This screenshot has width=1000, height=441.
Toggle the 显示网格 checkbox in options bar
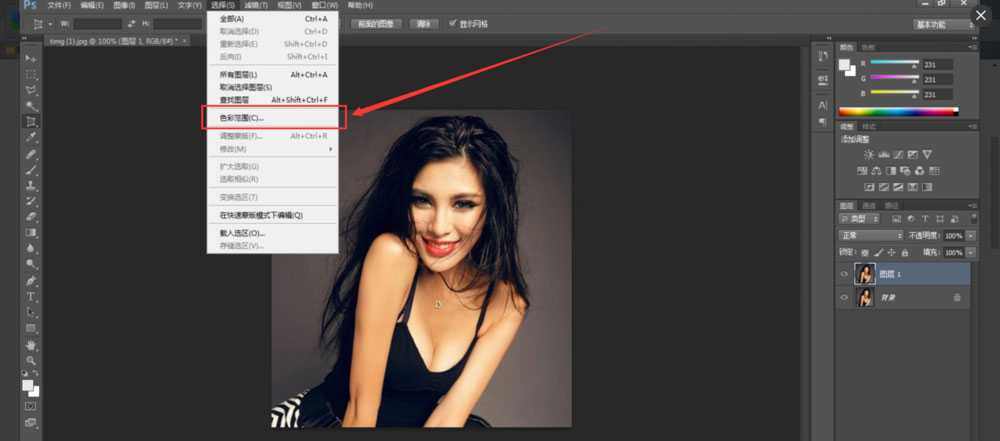(453, 23)
